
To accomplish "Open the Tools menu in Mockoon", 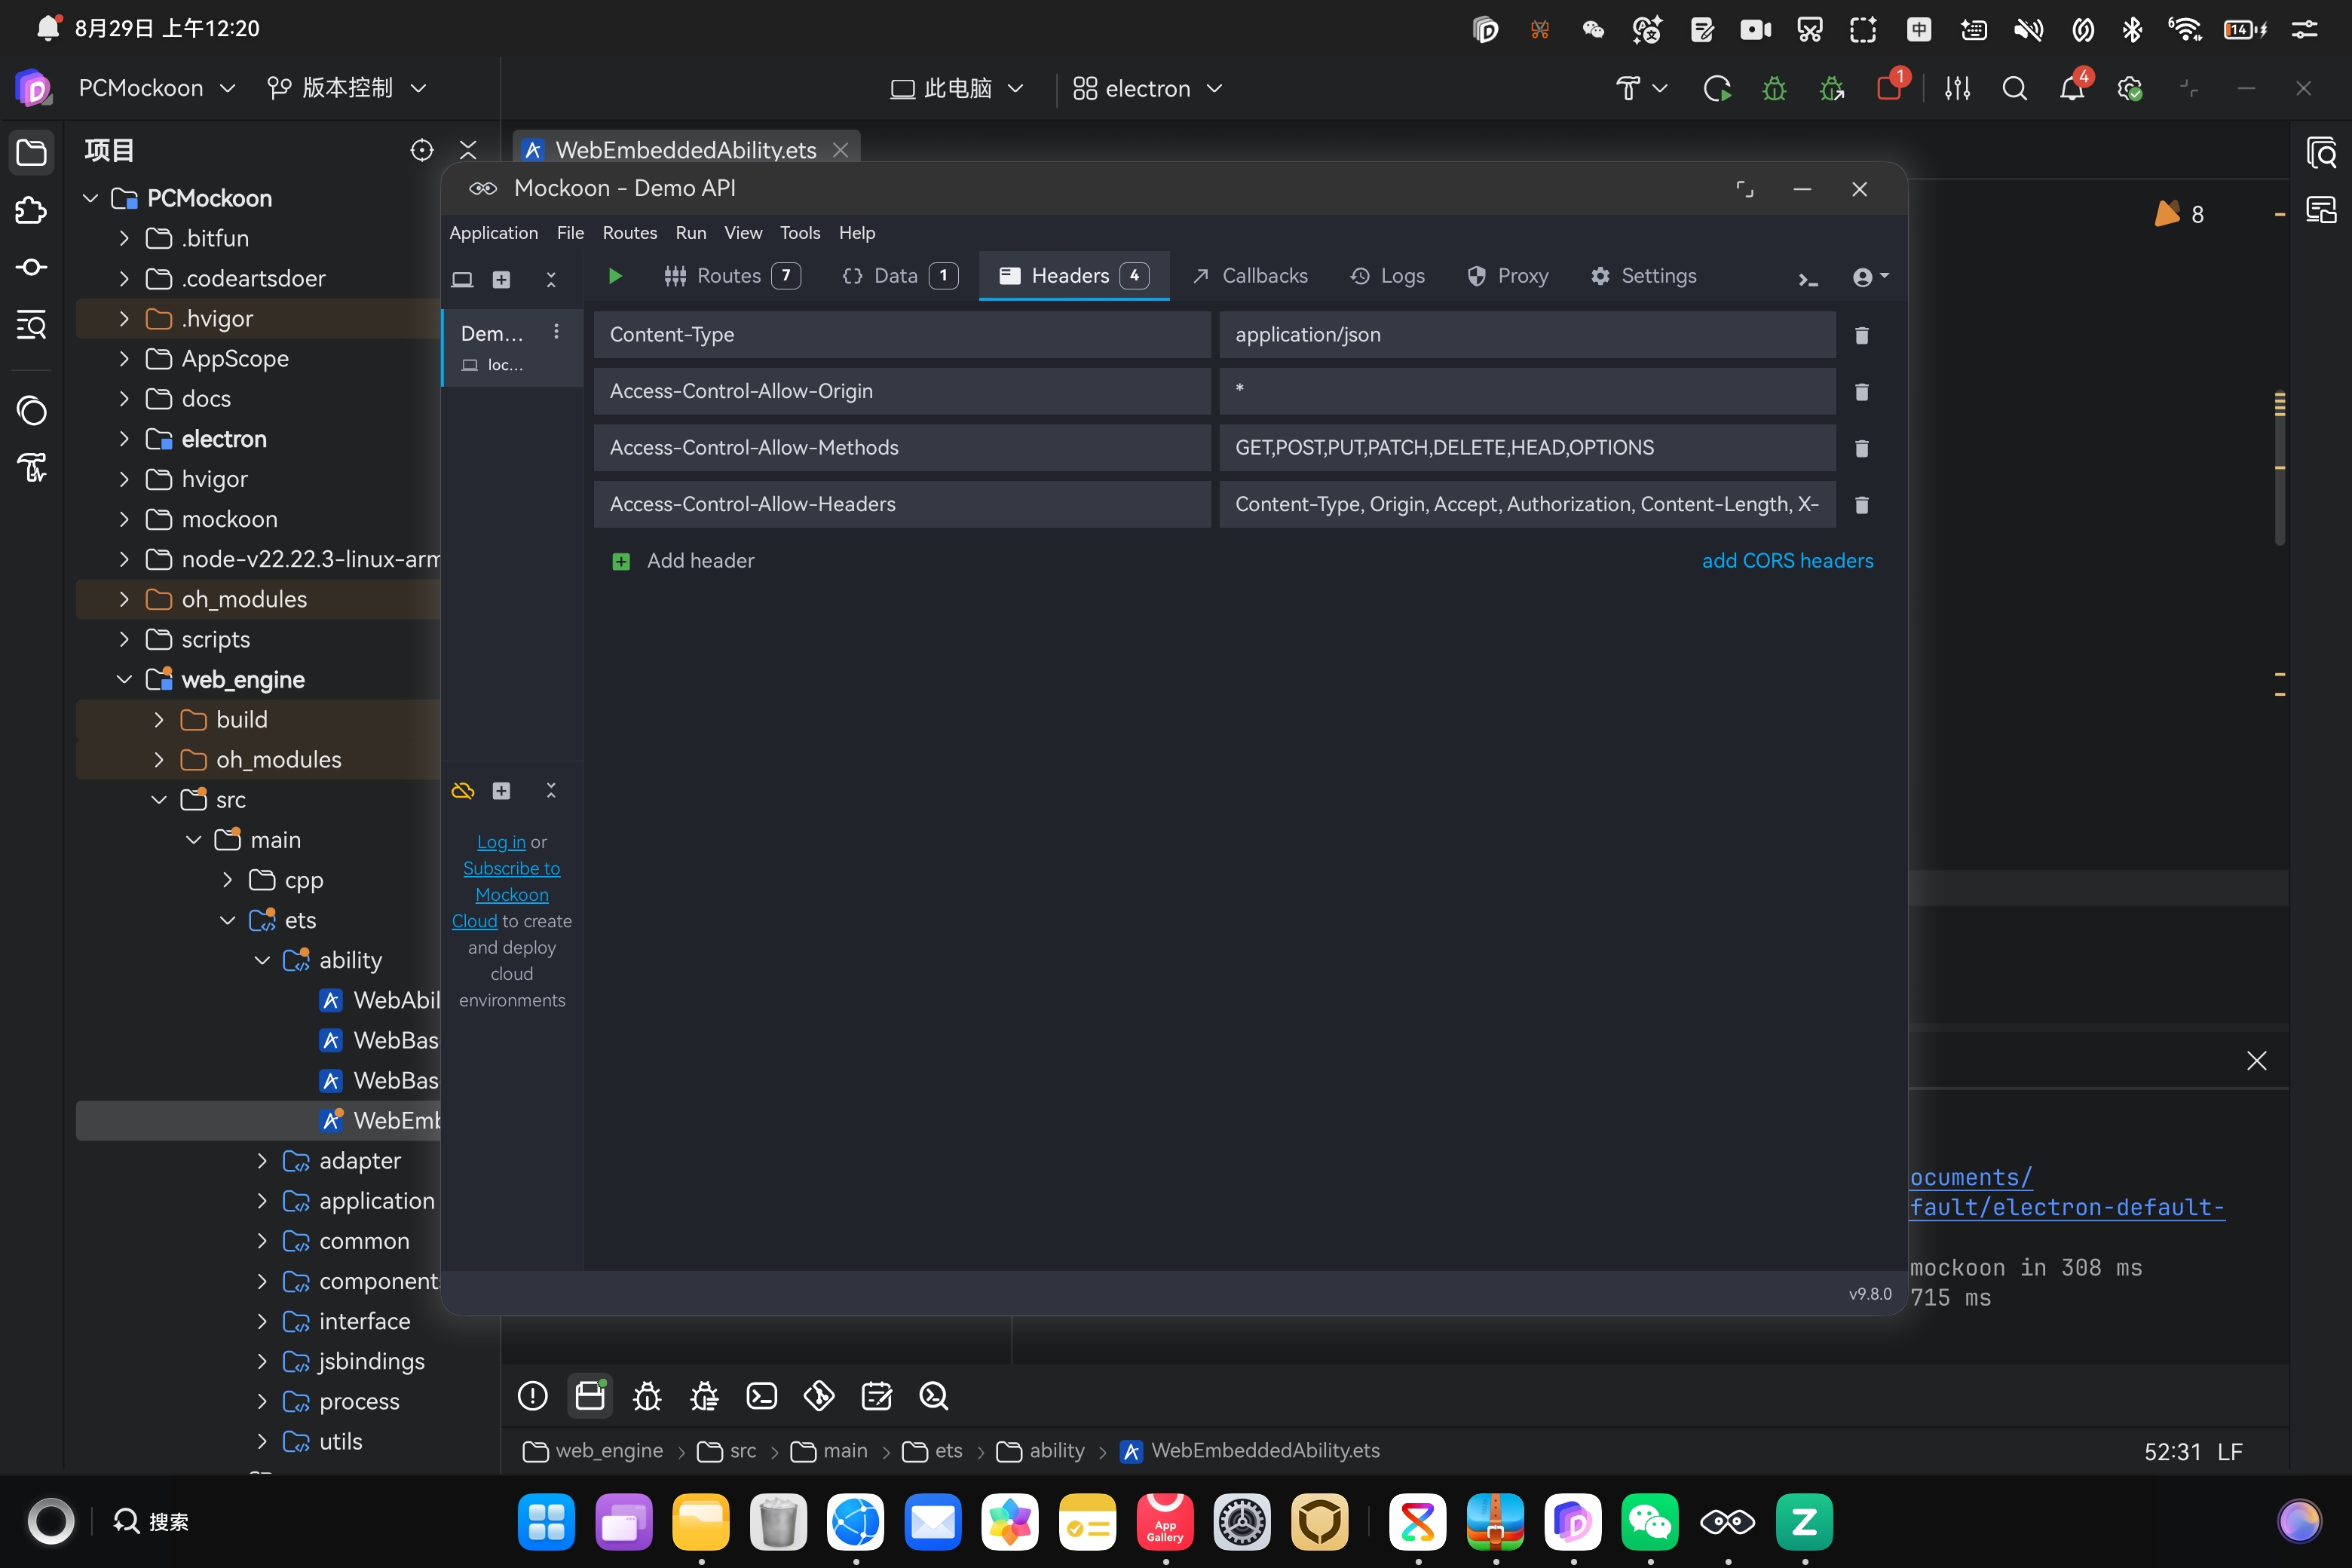I will click(x=800, y=233).
